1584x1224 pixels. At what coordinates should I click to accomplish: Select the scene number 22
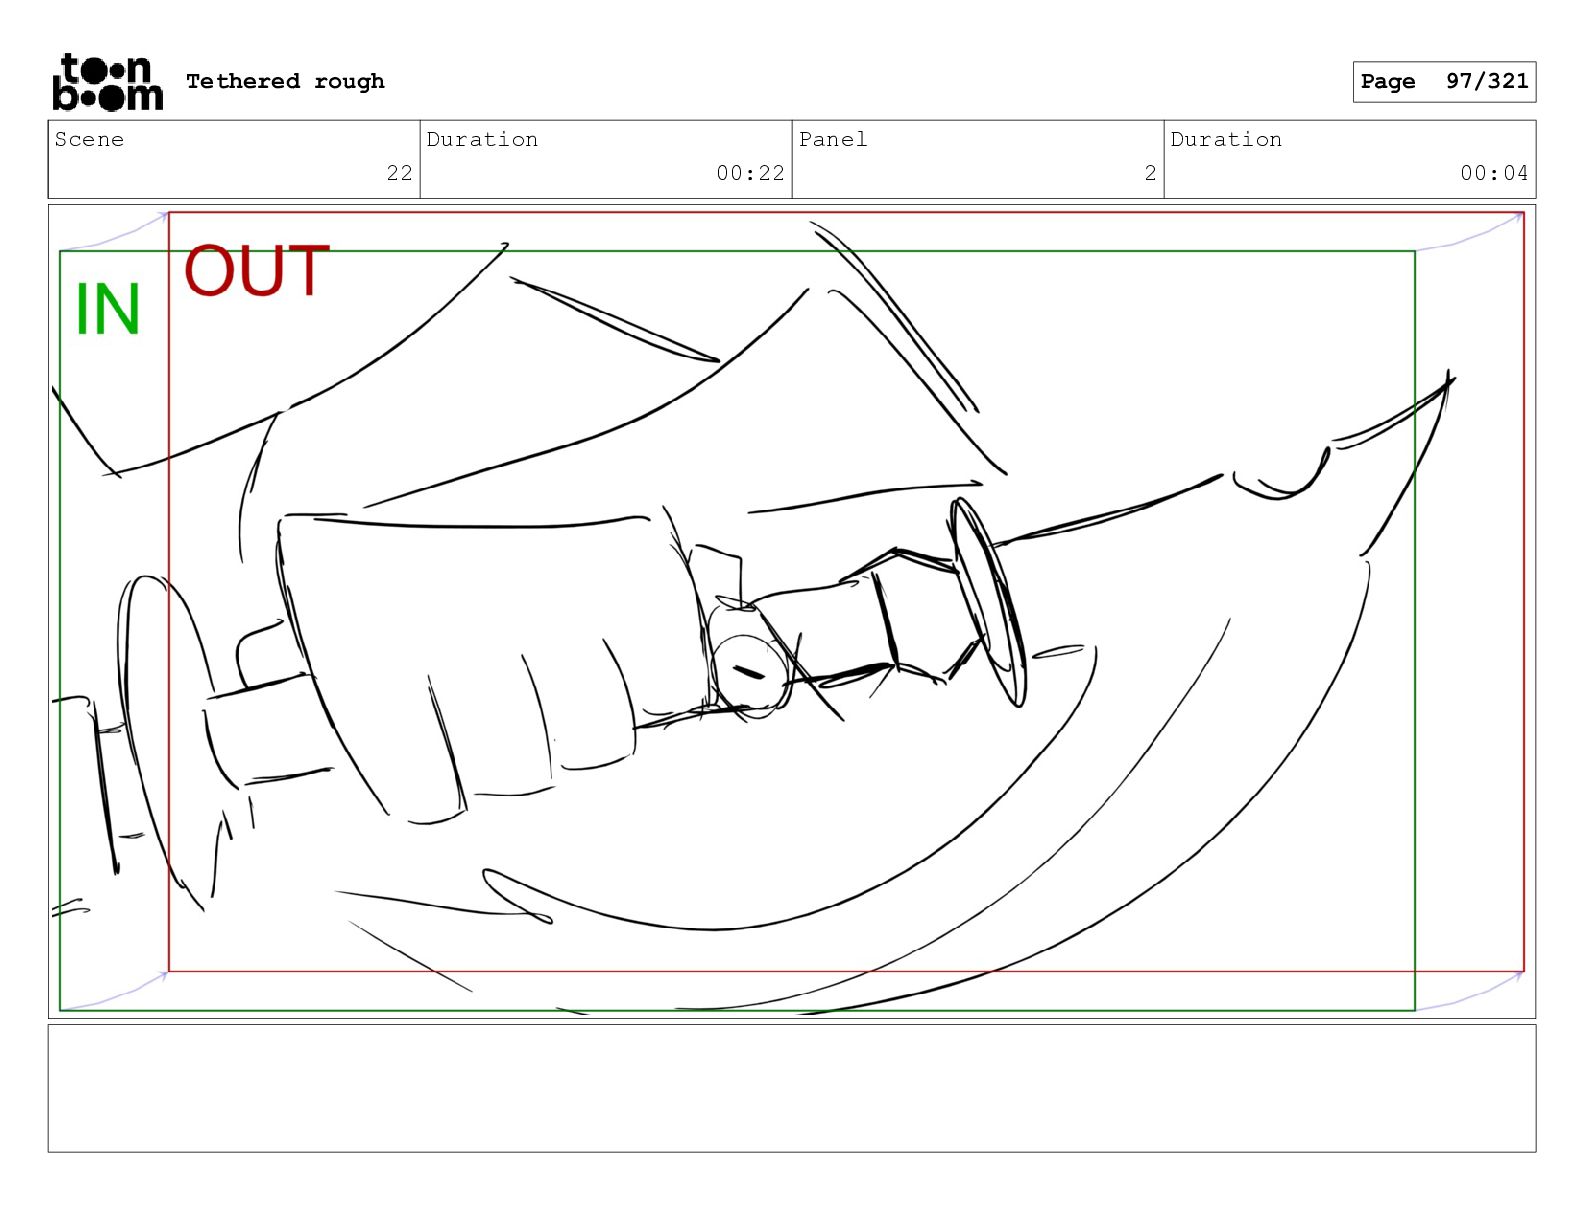click(399, 173)
